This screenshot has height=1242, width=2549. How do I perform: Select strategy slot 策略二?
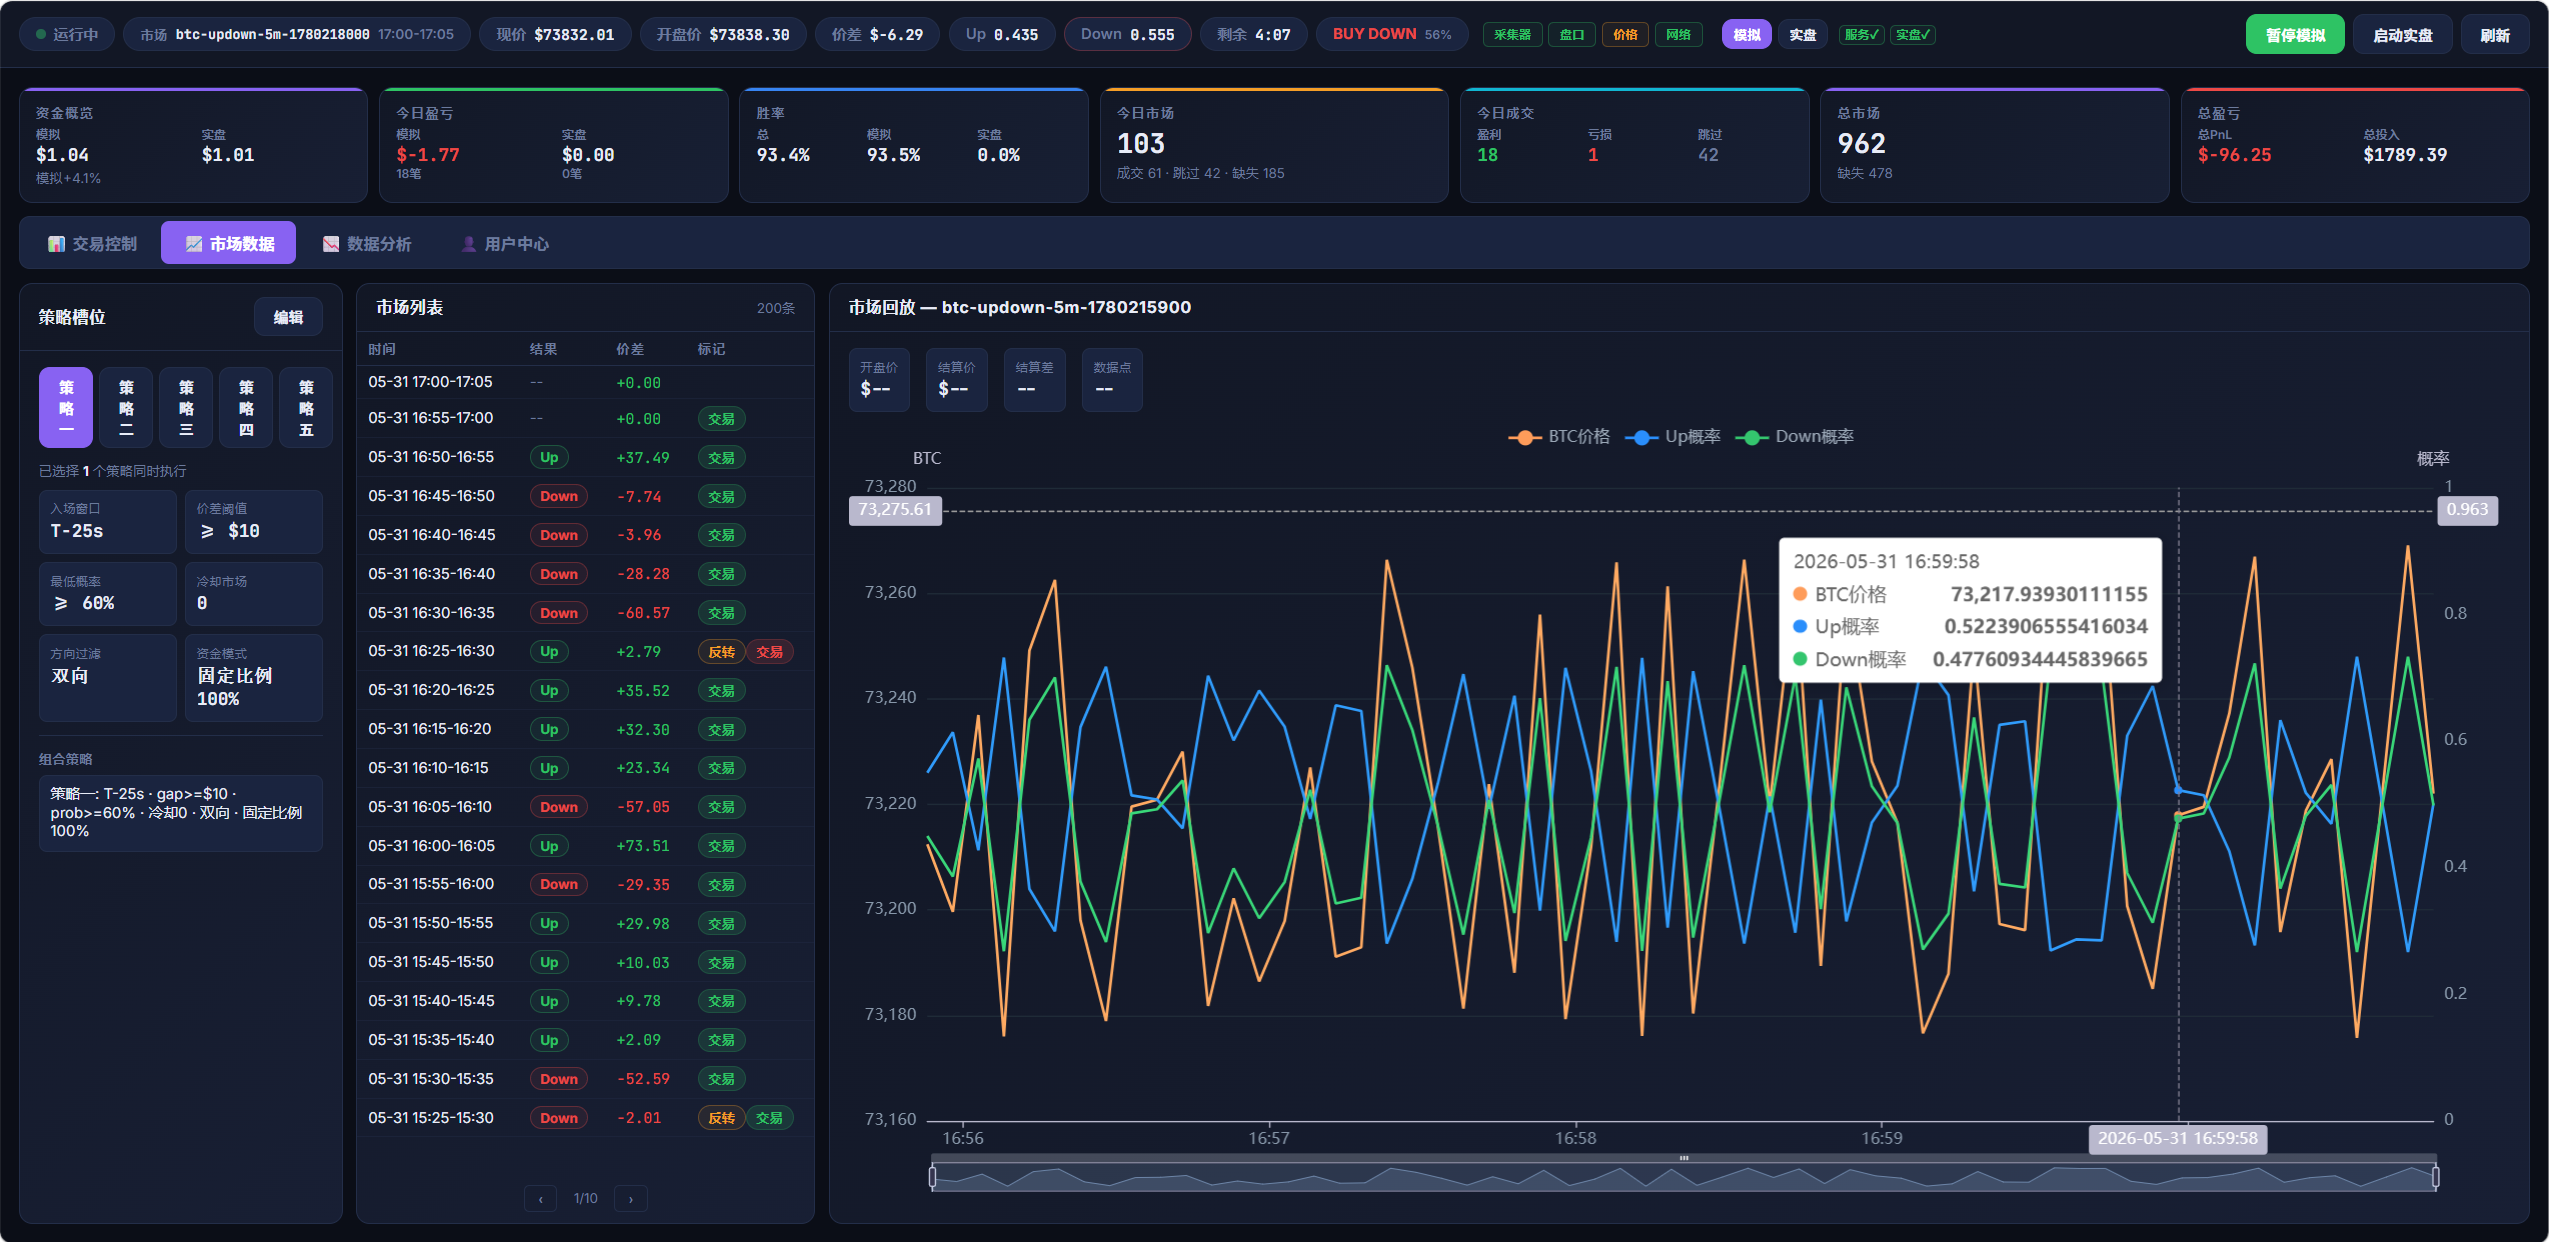126,407
